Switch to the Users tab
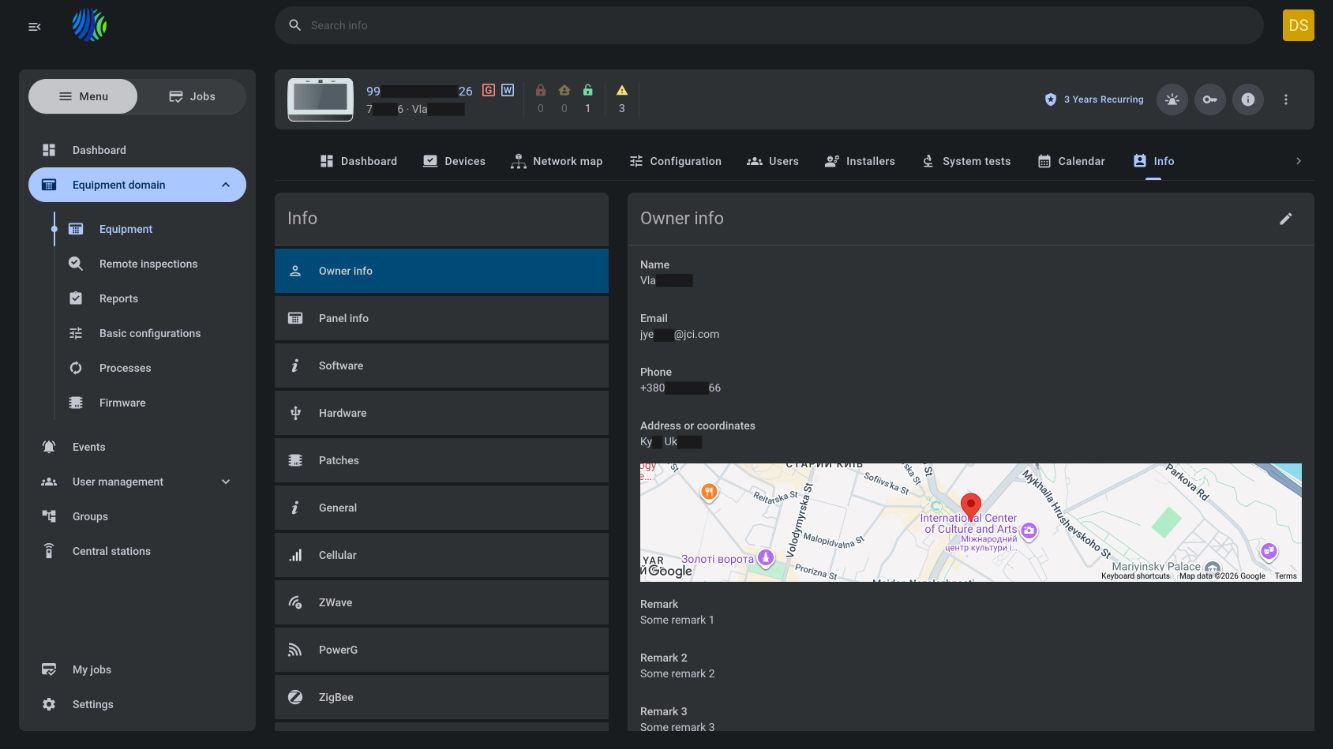1333x749 pixels. [x=772, y=161]
